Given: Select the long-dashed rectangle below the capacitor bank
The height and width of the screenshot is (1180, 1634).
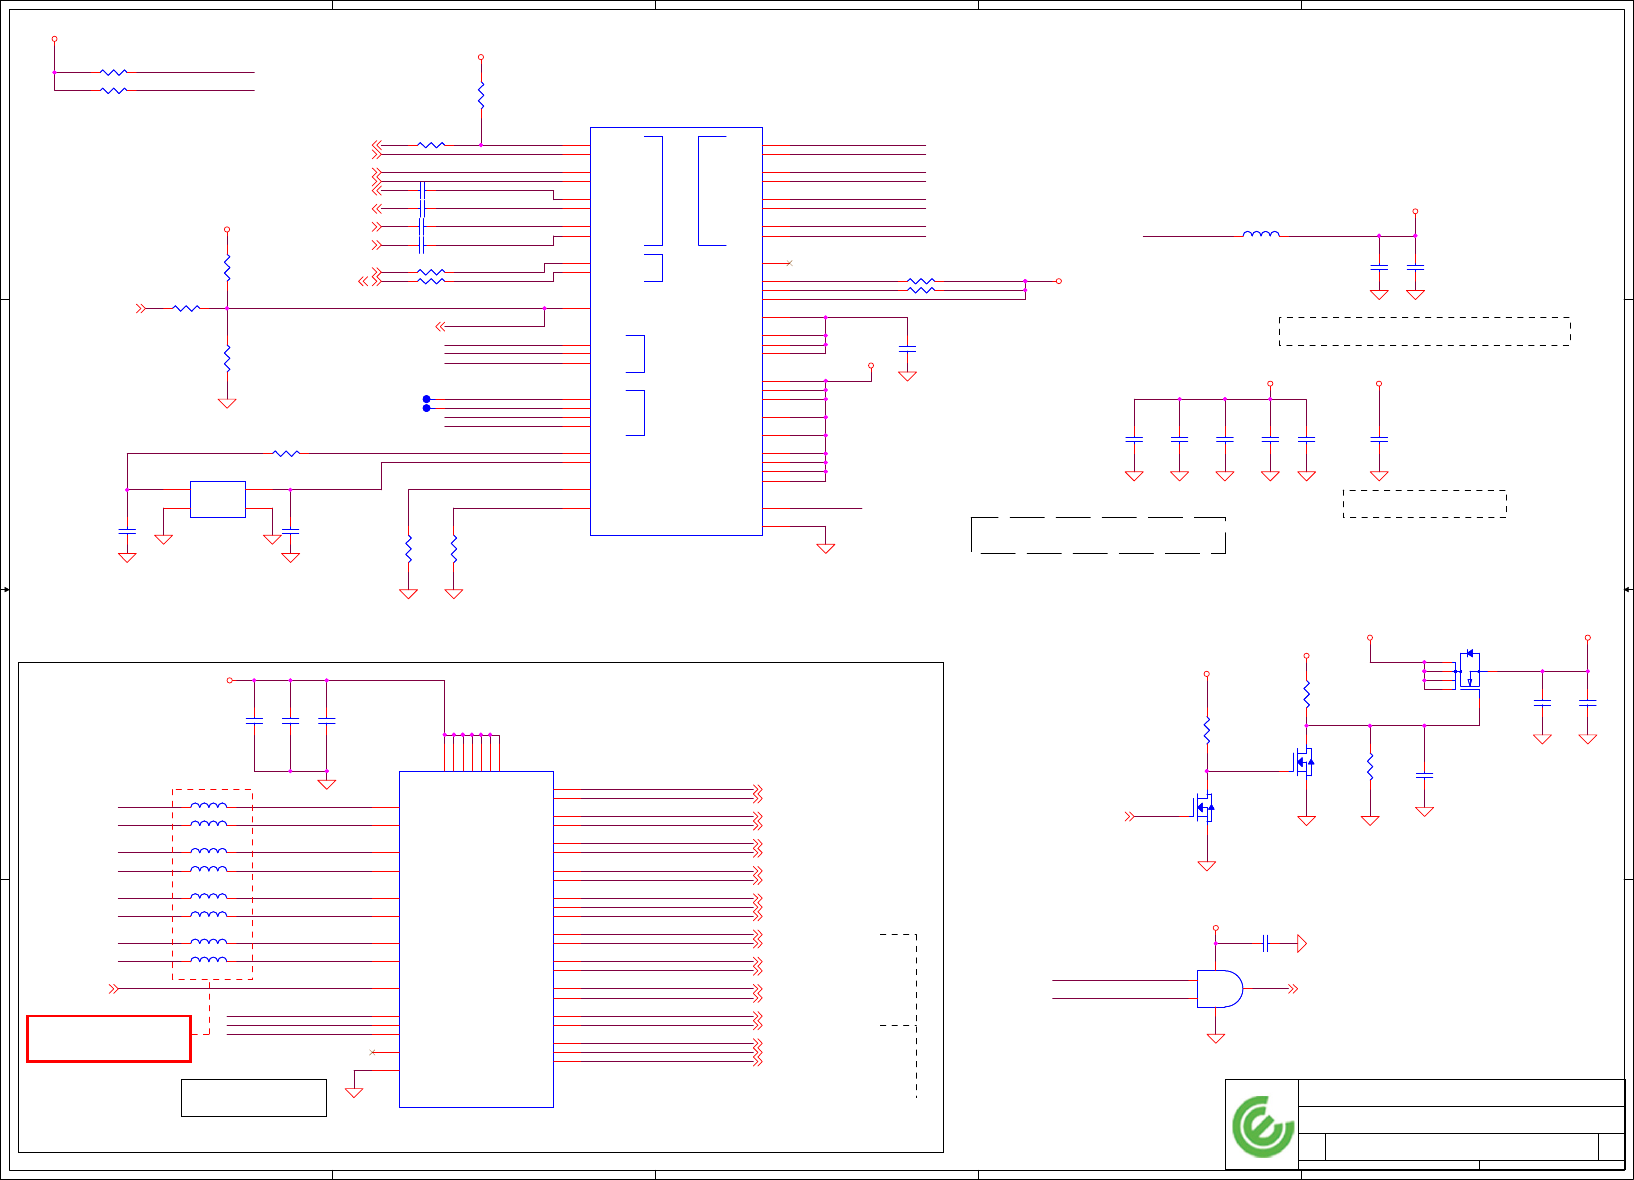Looking at the screenshot, I should click(1098, 535).
